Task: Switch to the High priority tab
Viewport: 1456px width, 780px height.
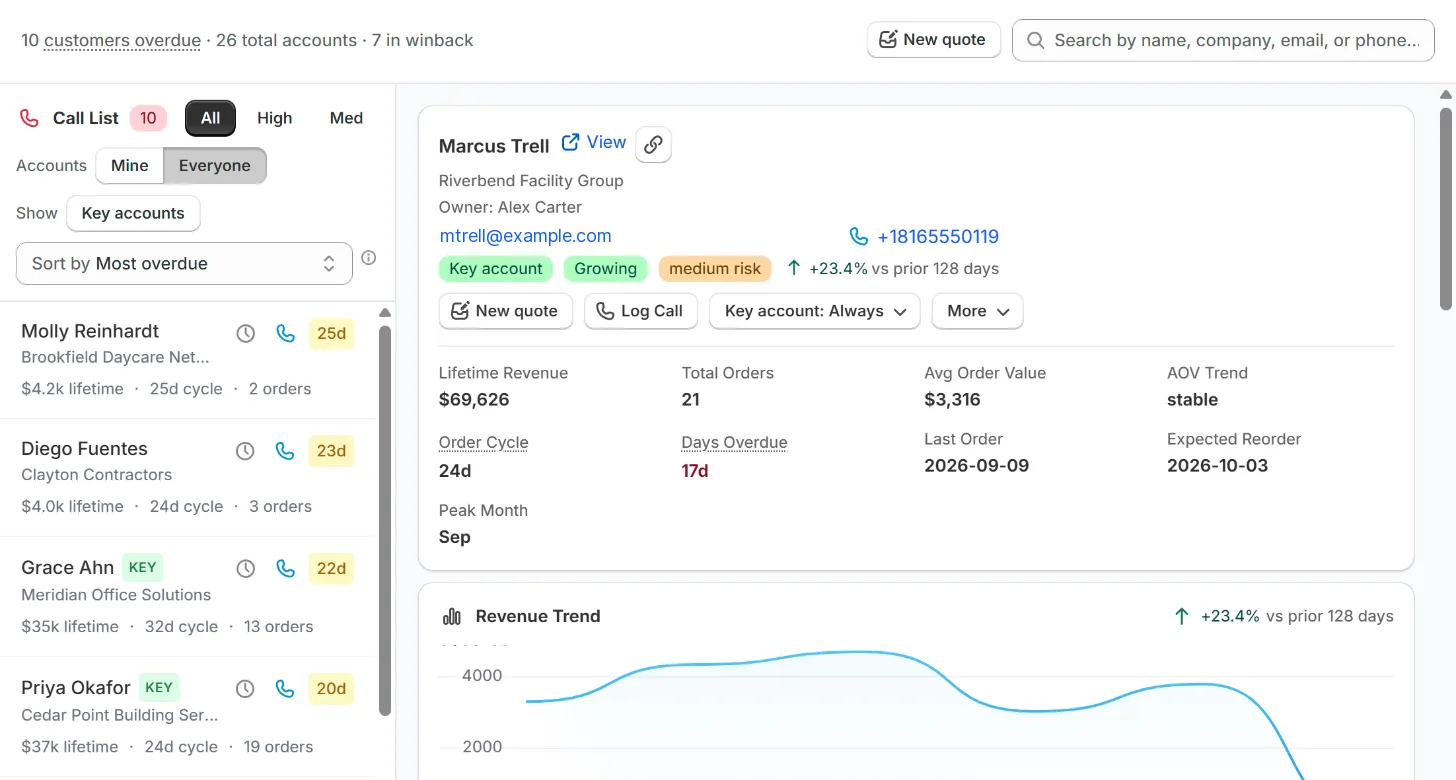Action: (275, 118)
